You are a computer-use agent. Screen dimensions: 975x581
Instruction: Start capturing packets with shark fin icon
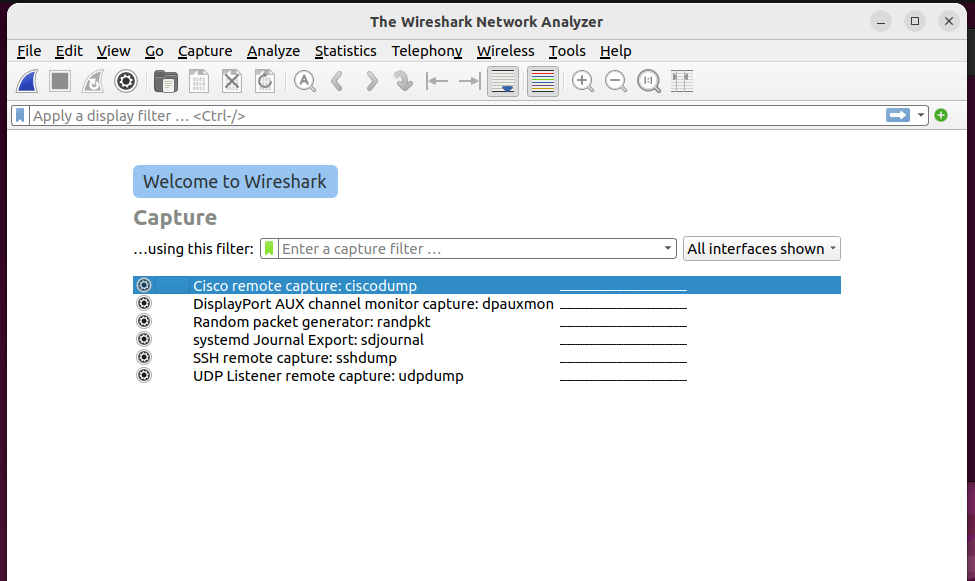[x=27, y=81]
